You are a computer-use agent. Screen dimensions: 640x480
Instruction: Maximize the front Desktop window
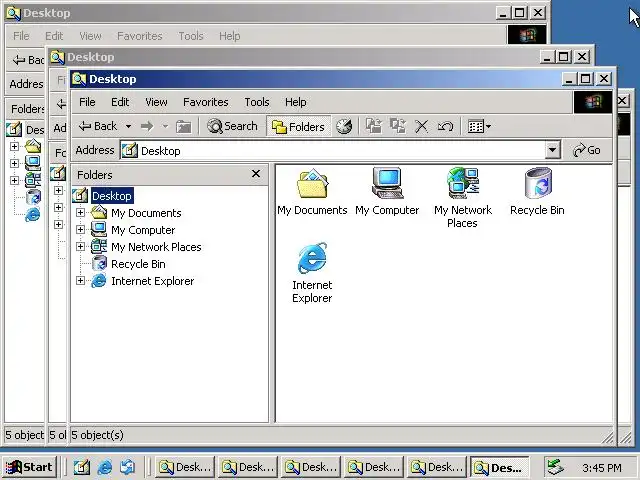585,78
